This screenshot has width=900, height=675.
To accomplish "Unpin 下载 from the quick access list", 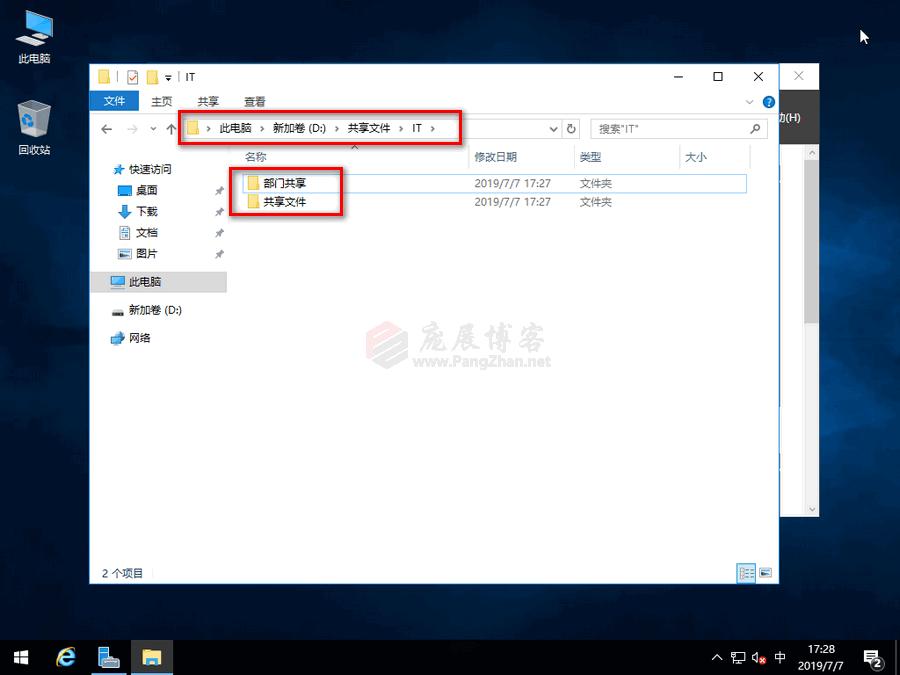I will click(219, 212).
